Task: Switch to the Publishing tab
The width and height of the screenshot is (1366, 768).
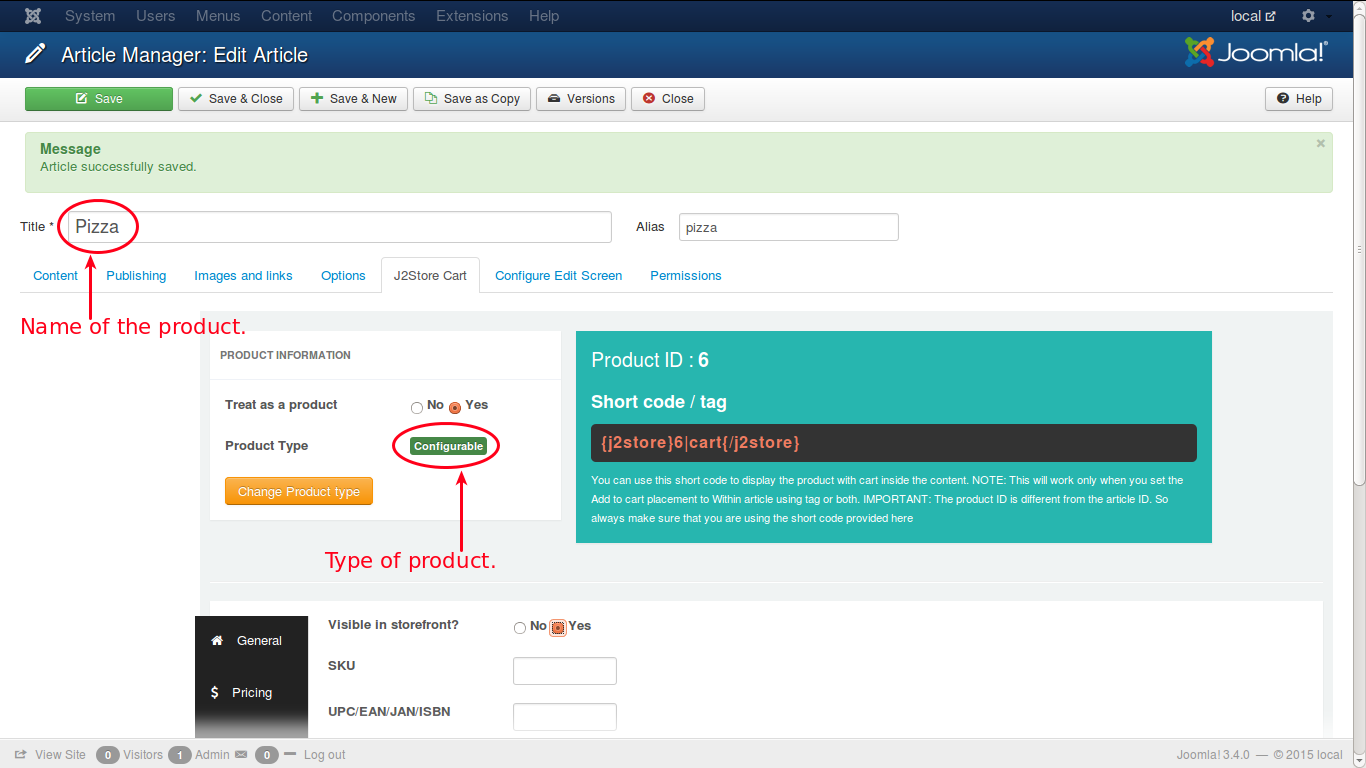Action: pyautogui.click(x=136, y=276)
